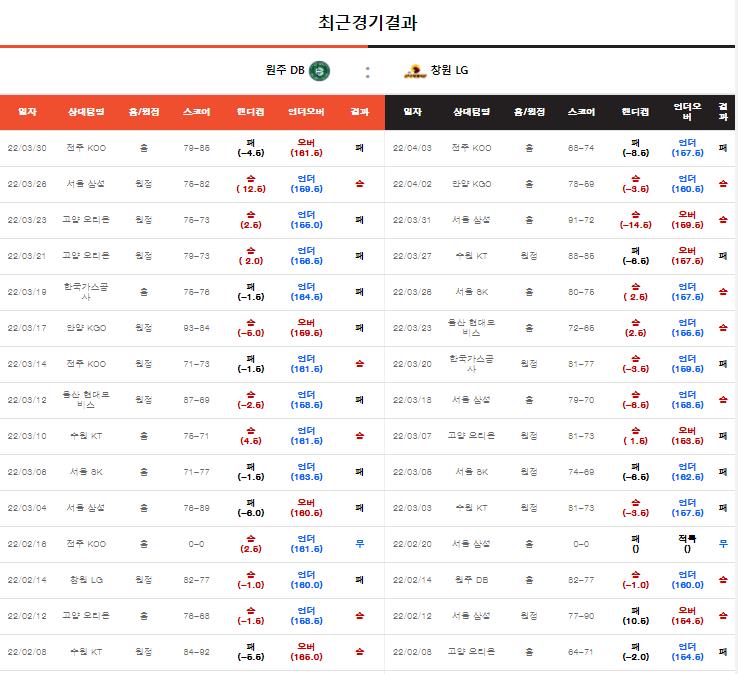The image size is (738, 674).
Task: Click 언더오버 header in orange table
Action: pos(306,112)
